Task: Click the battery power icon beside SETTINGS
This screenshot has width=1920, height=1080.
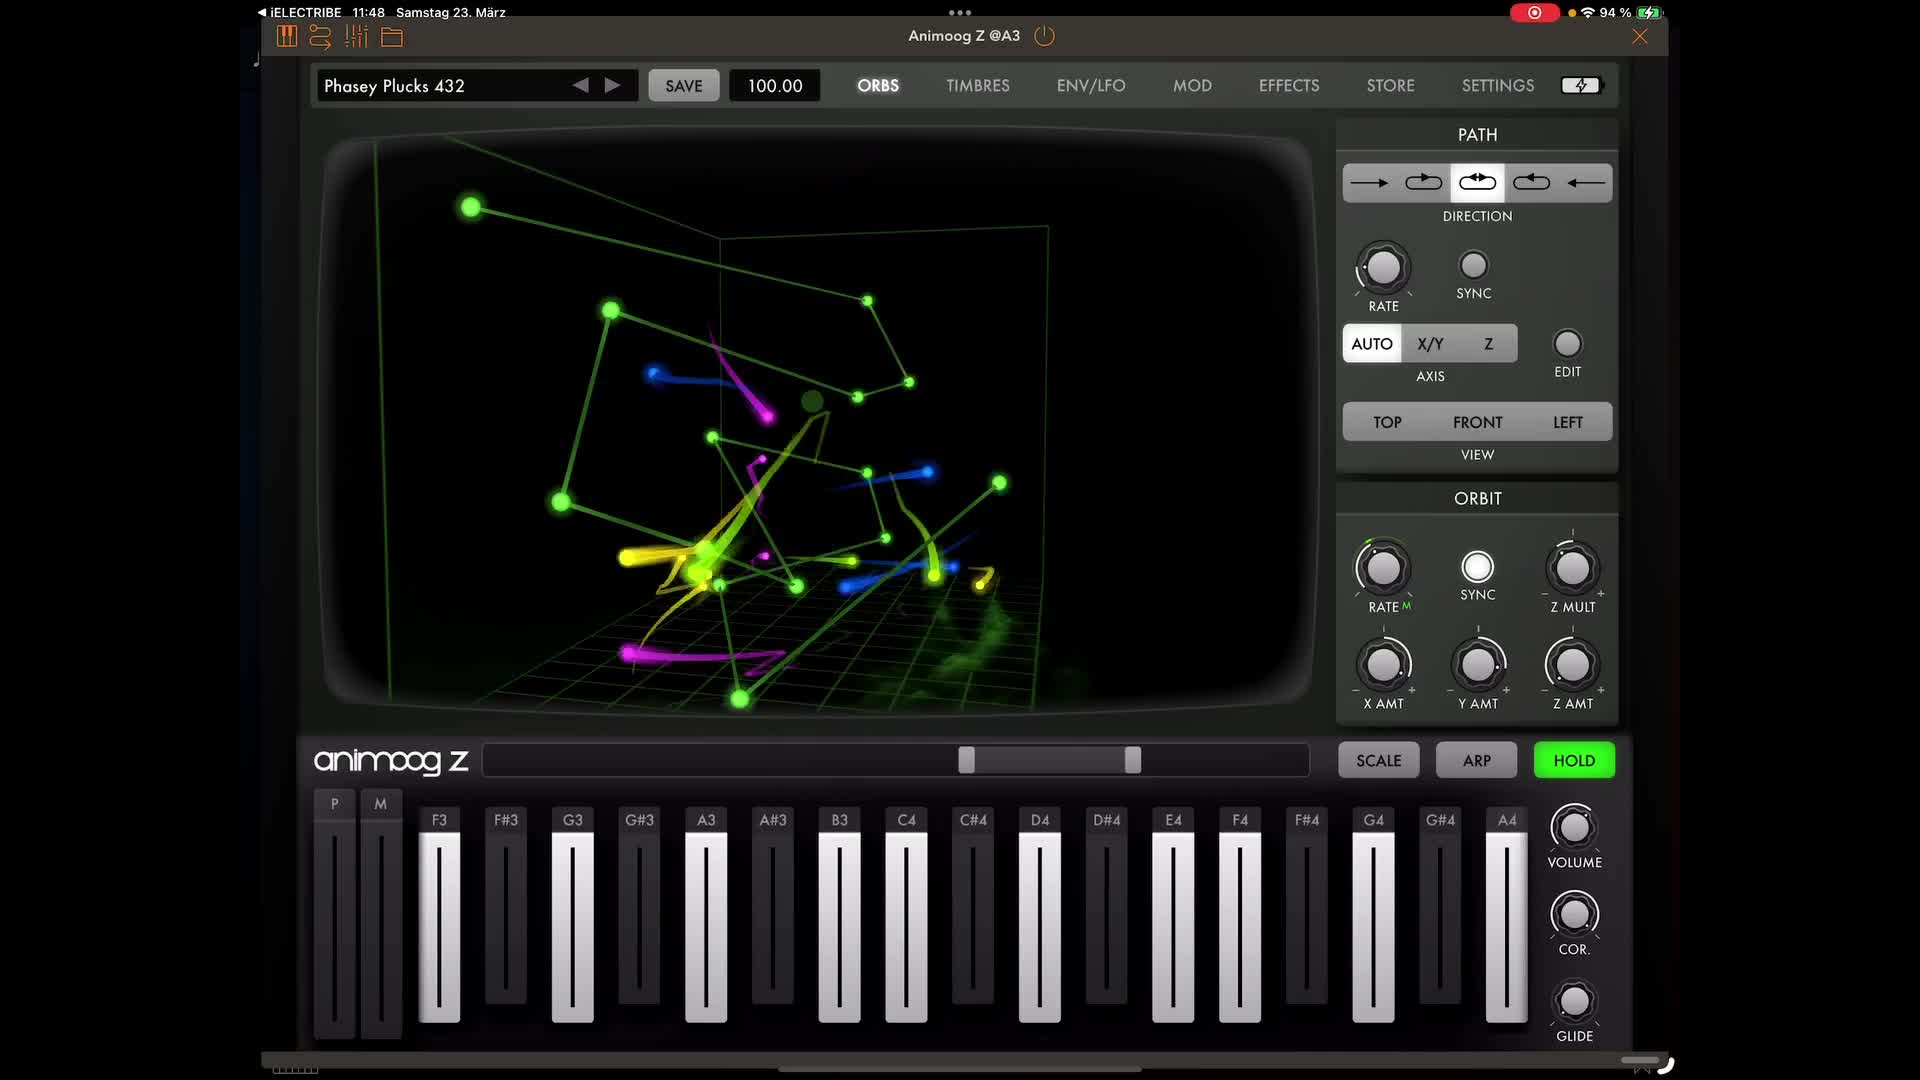Action: point(1581,86)
